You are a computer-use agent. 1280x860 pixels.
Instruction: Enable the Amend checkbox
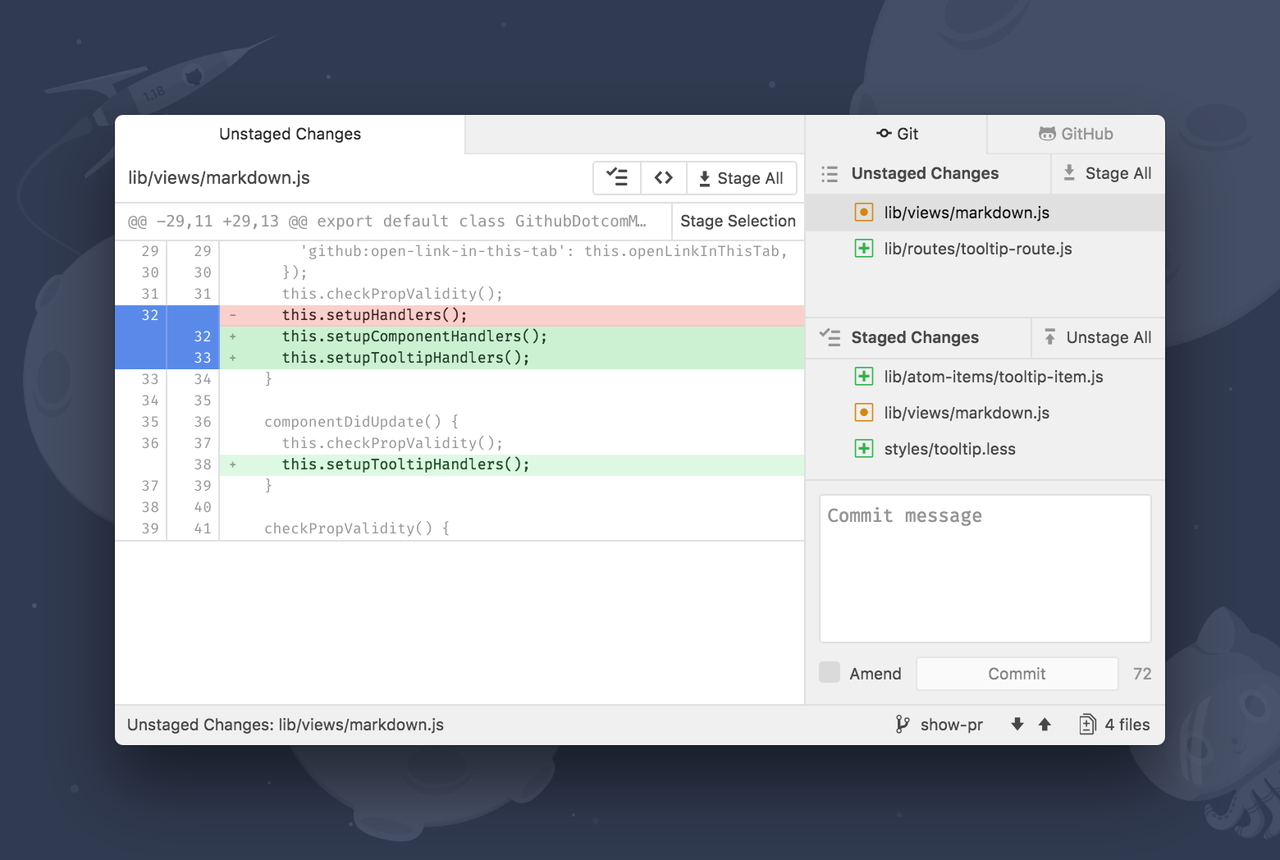pos(829,672)
